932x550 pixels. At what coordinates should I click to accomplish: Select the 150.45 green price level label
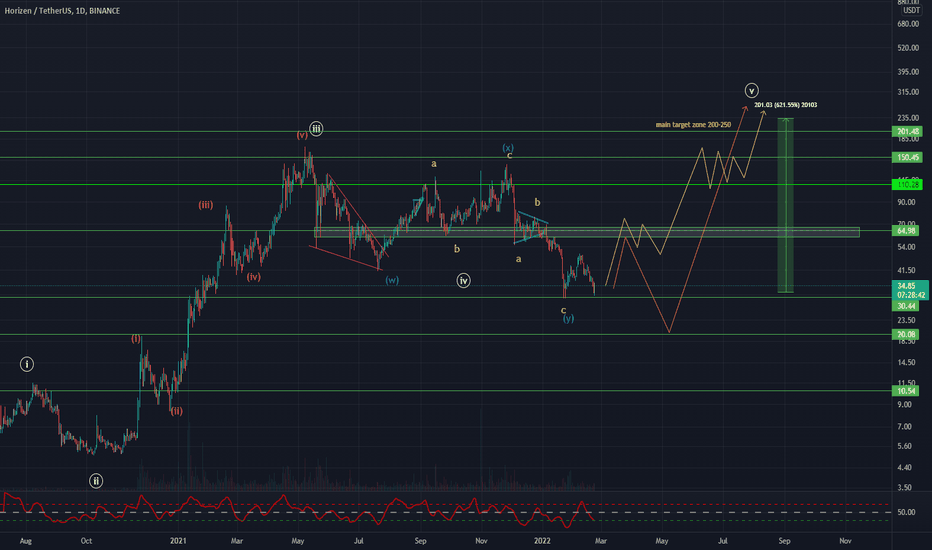coord(908,158)
